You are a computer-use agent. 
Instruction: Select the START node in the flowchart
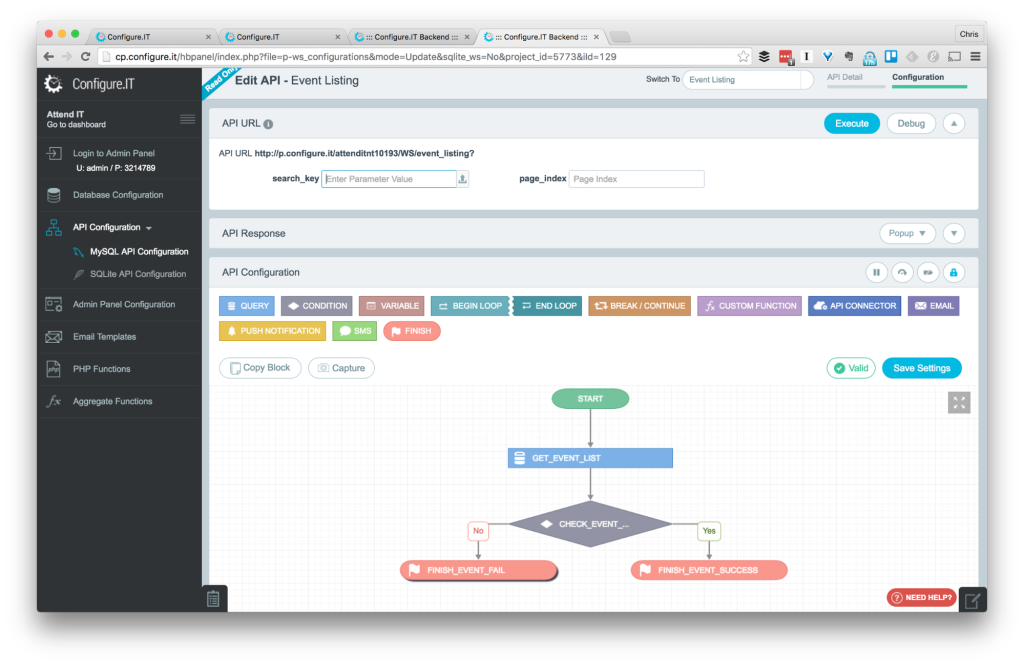coord(590,398)
